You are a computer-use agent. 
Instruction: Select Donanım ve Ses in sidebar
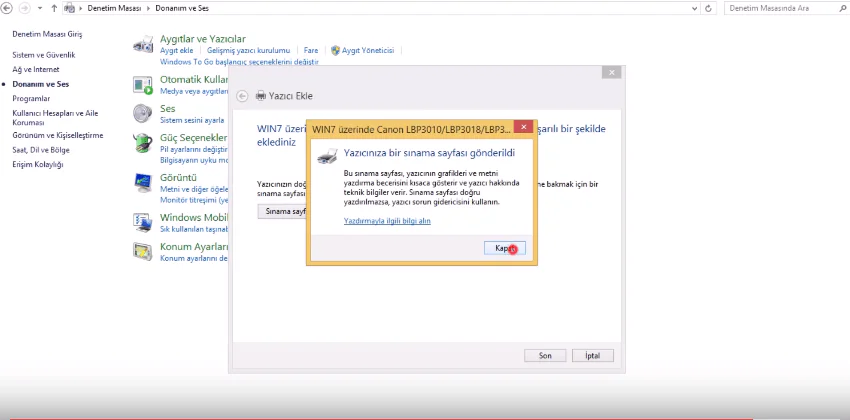(41, 84)
